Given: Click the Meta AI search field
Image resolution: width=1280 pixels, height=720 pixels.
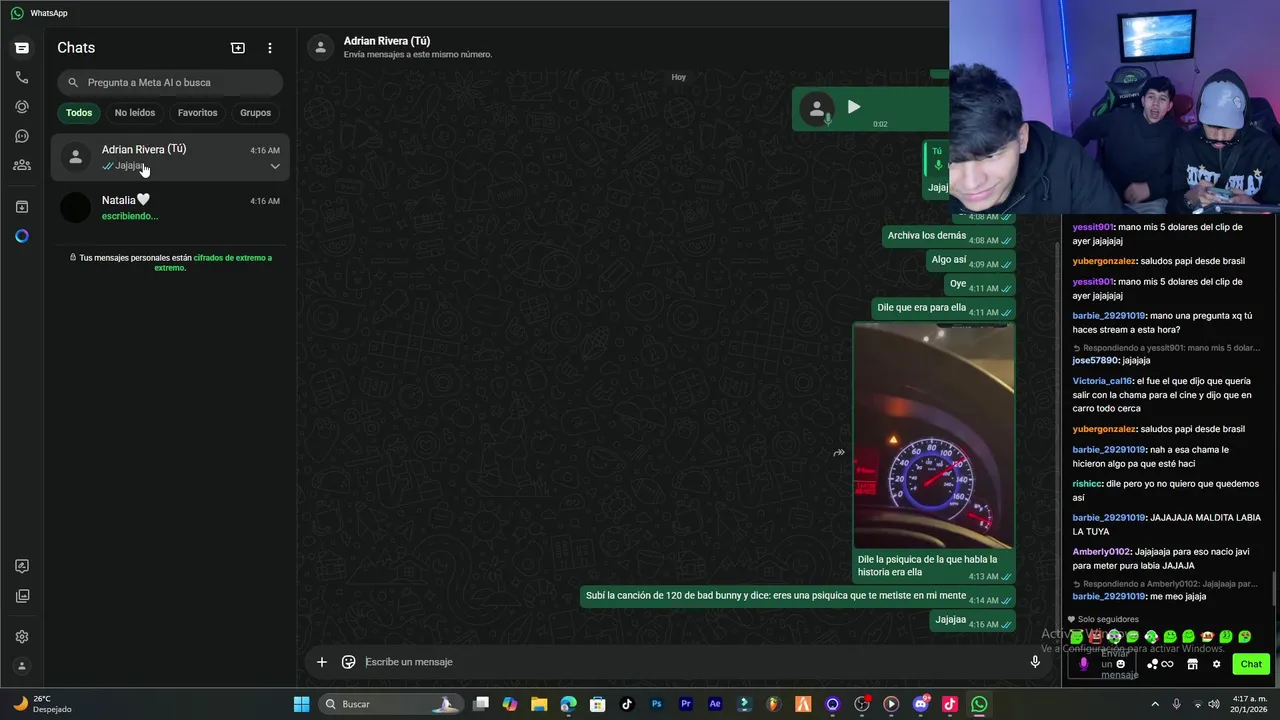Looking at the screenshot, I should pos(170,82).
